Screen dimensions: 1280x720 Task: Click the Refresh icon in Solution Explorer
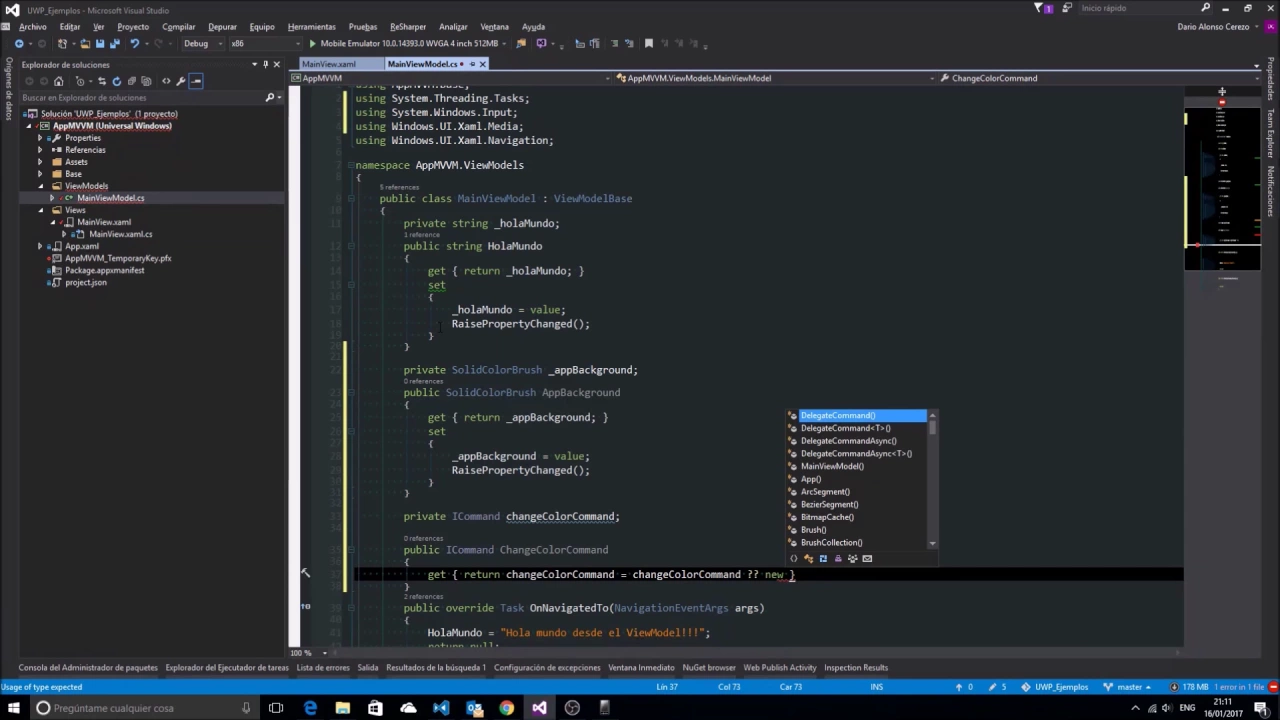[x=116, y=81]
